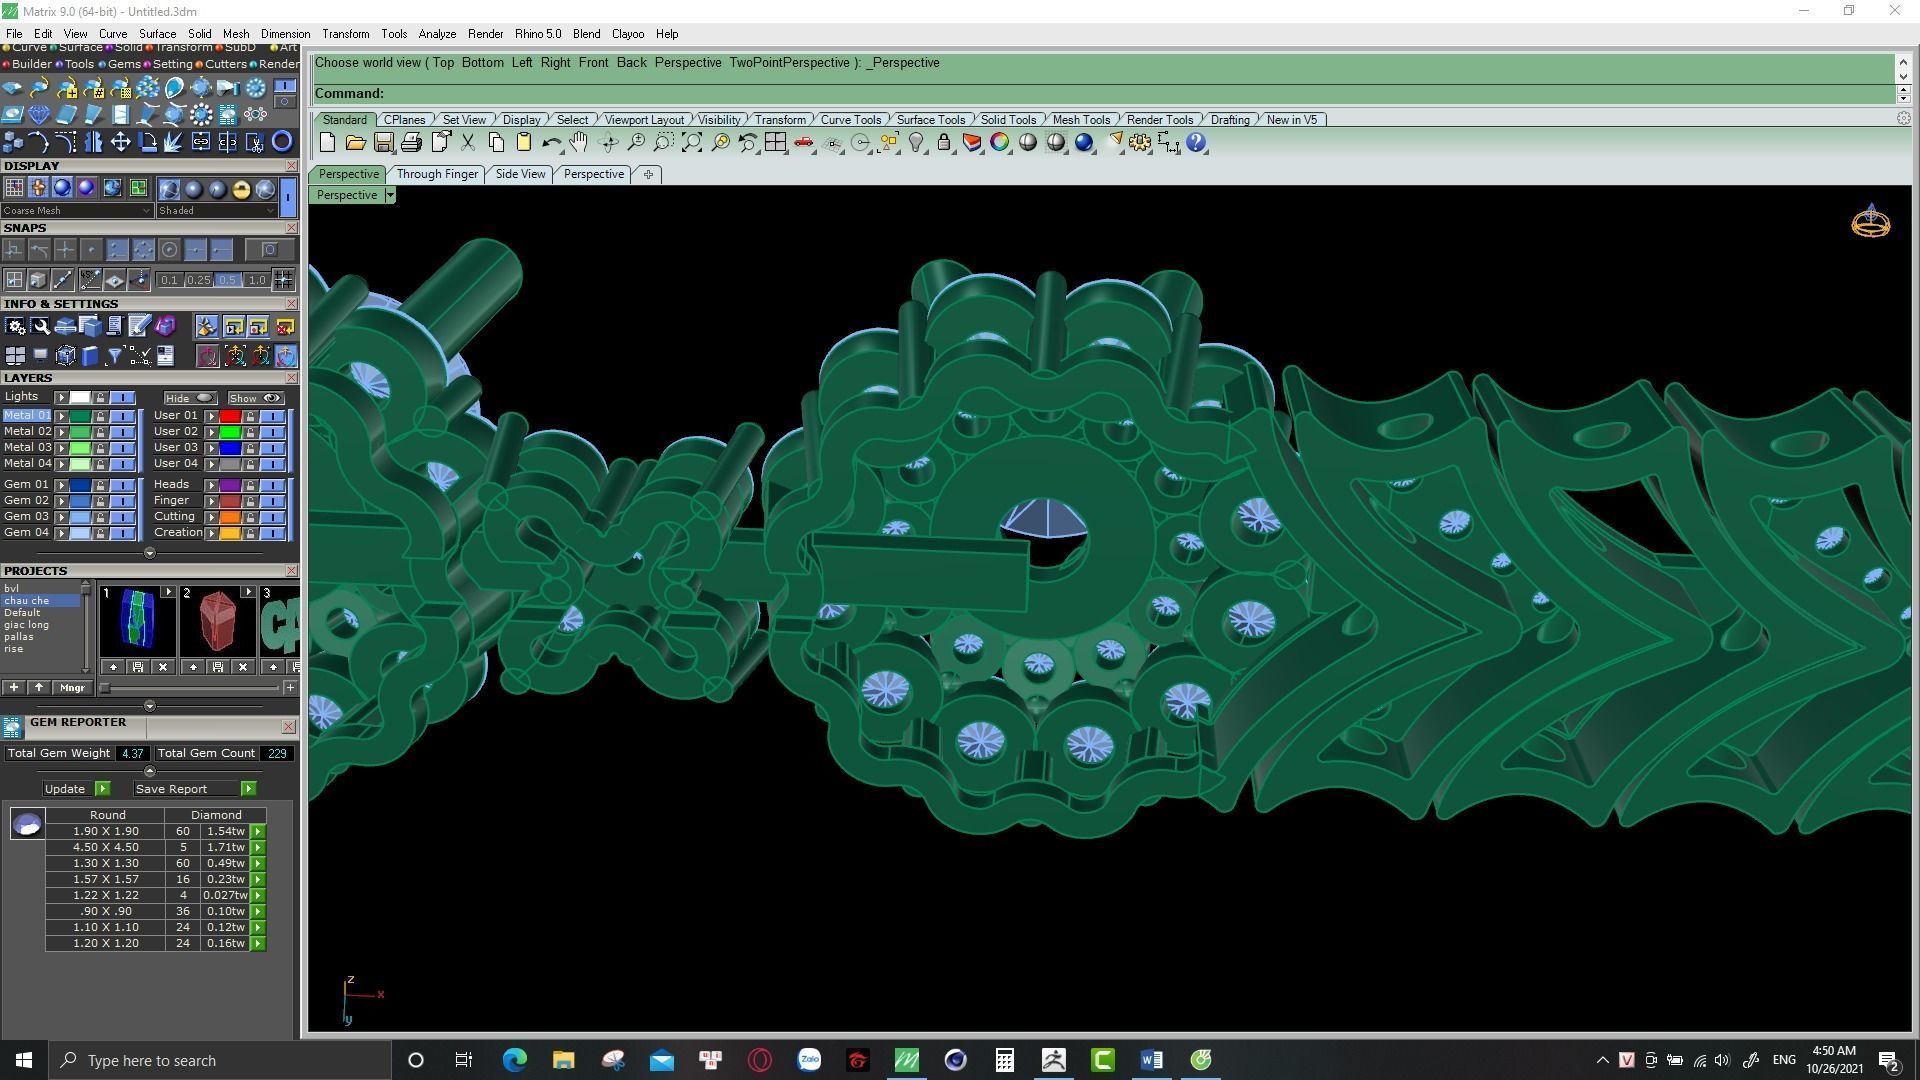Open the Surface menu
Image resolution: width=1920 pixels, height=1080 pixels.
[x=157, y=34]
